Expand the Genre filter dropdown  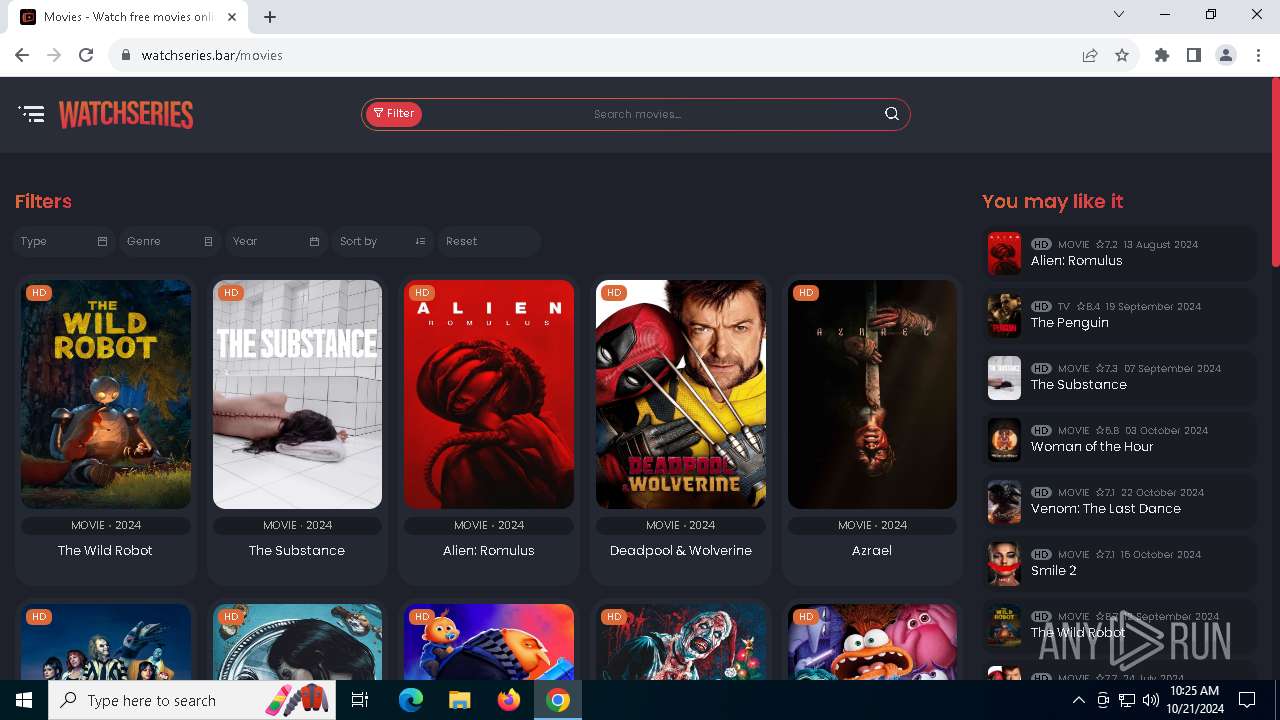coord(170,241)
